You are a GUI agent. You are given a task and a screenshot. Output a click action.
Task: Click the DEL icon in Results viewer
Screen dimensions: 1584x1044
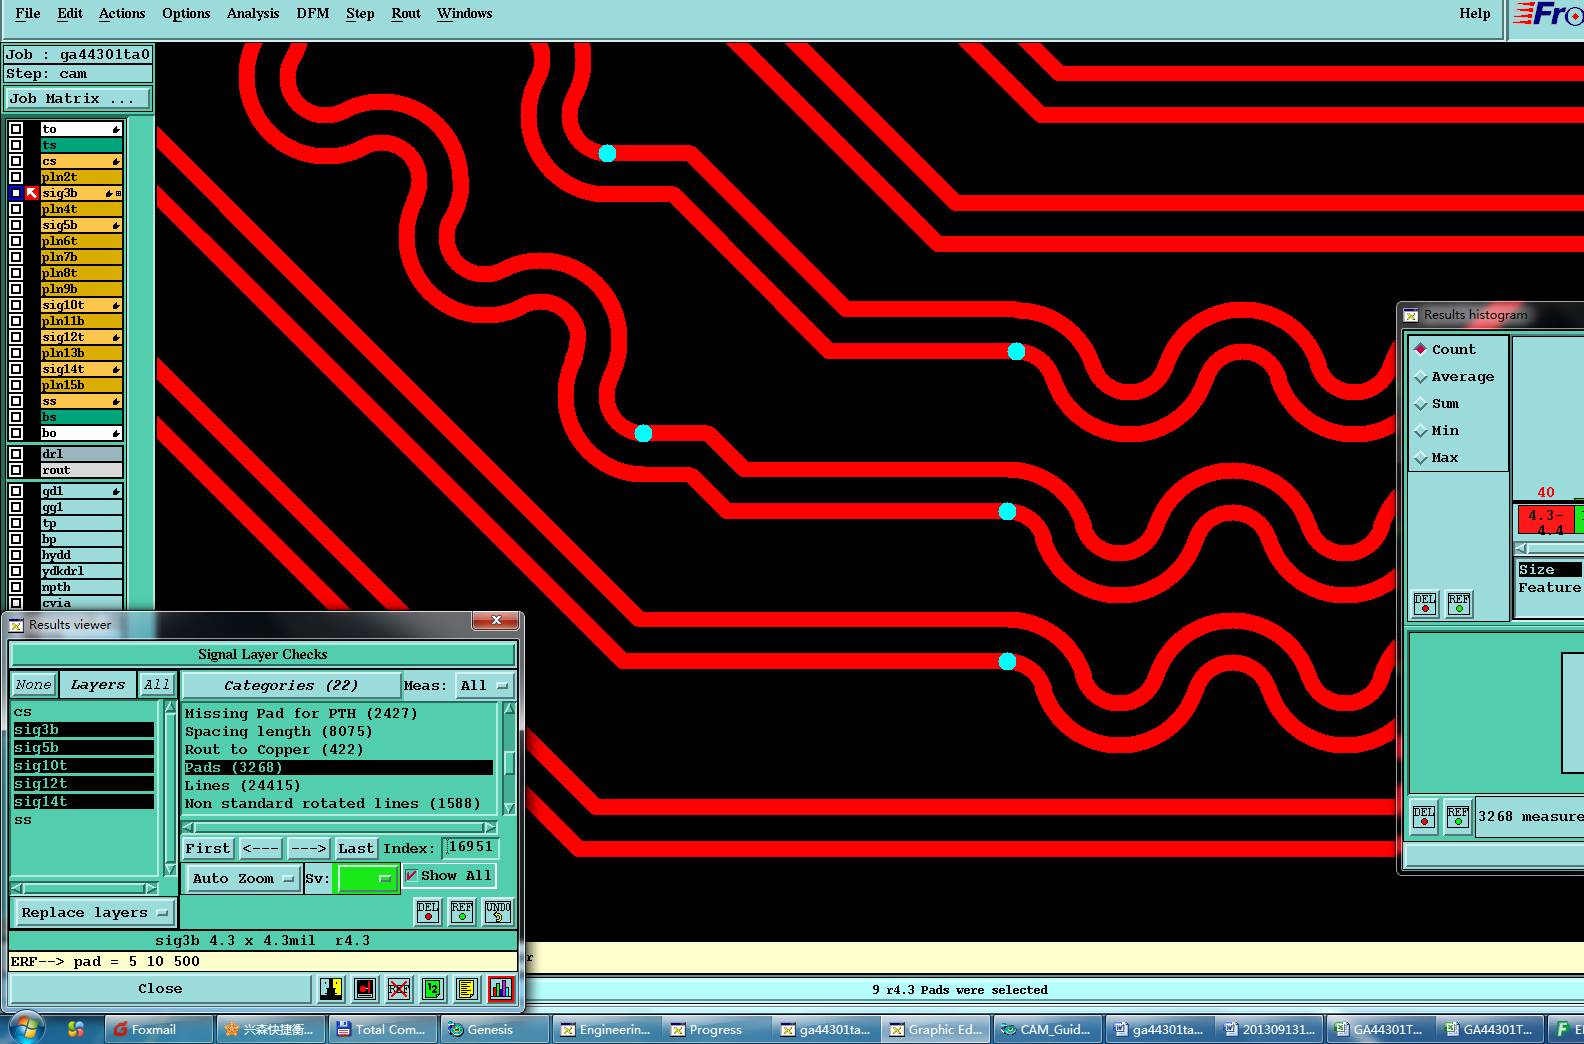point(428,912)
